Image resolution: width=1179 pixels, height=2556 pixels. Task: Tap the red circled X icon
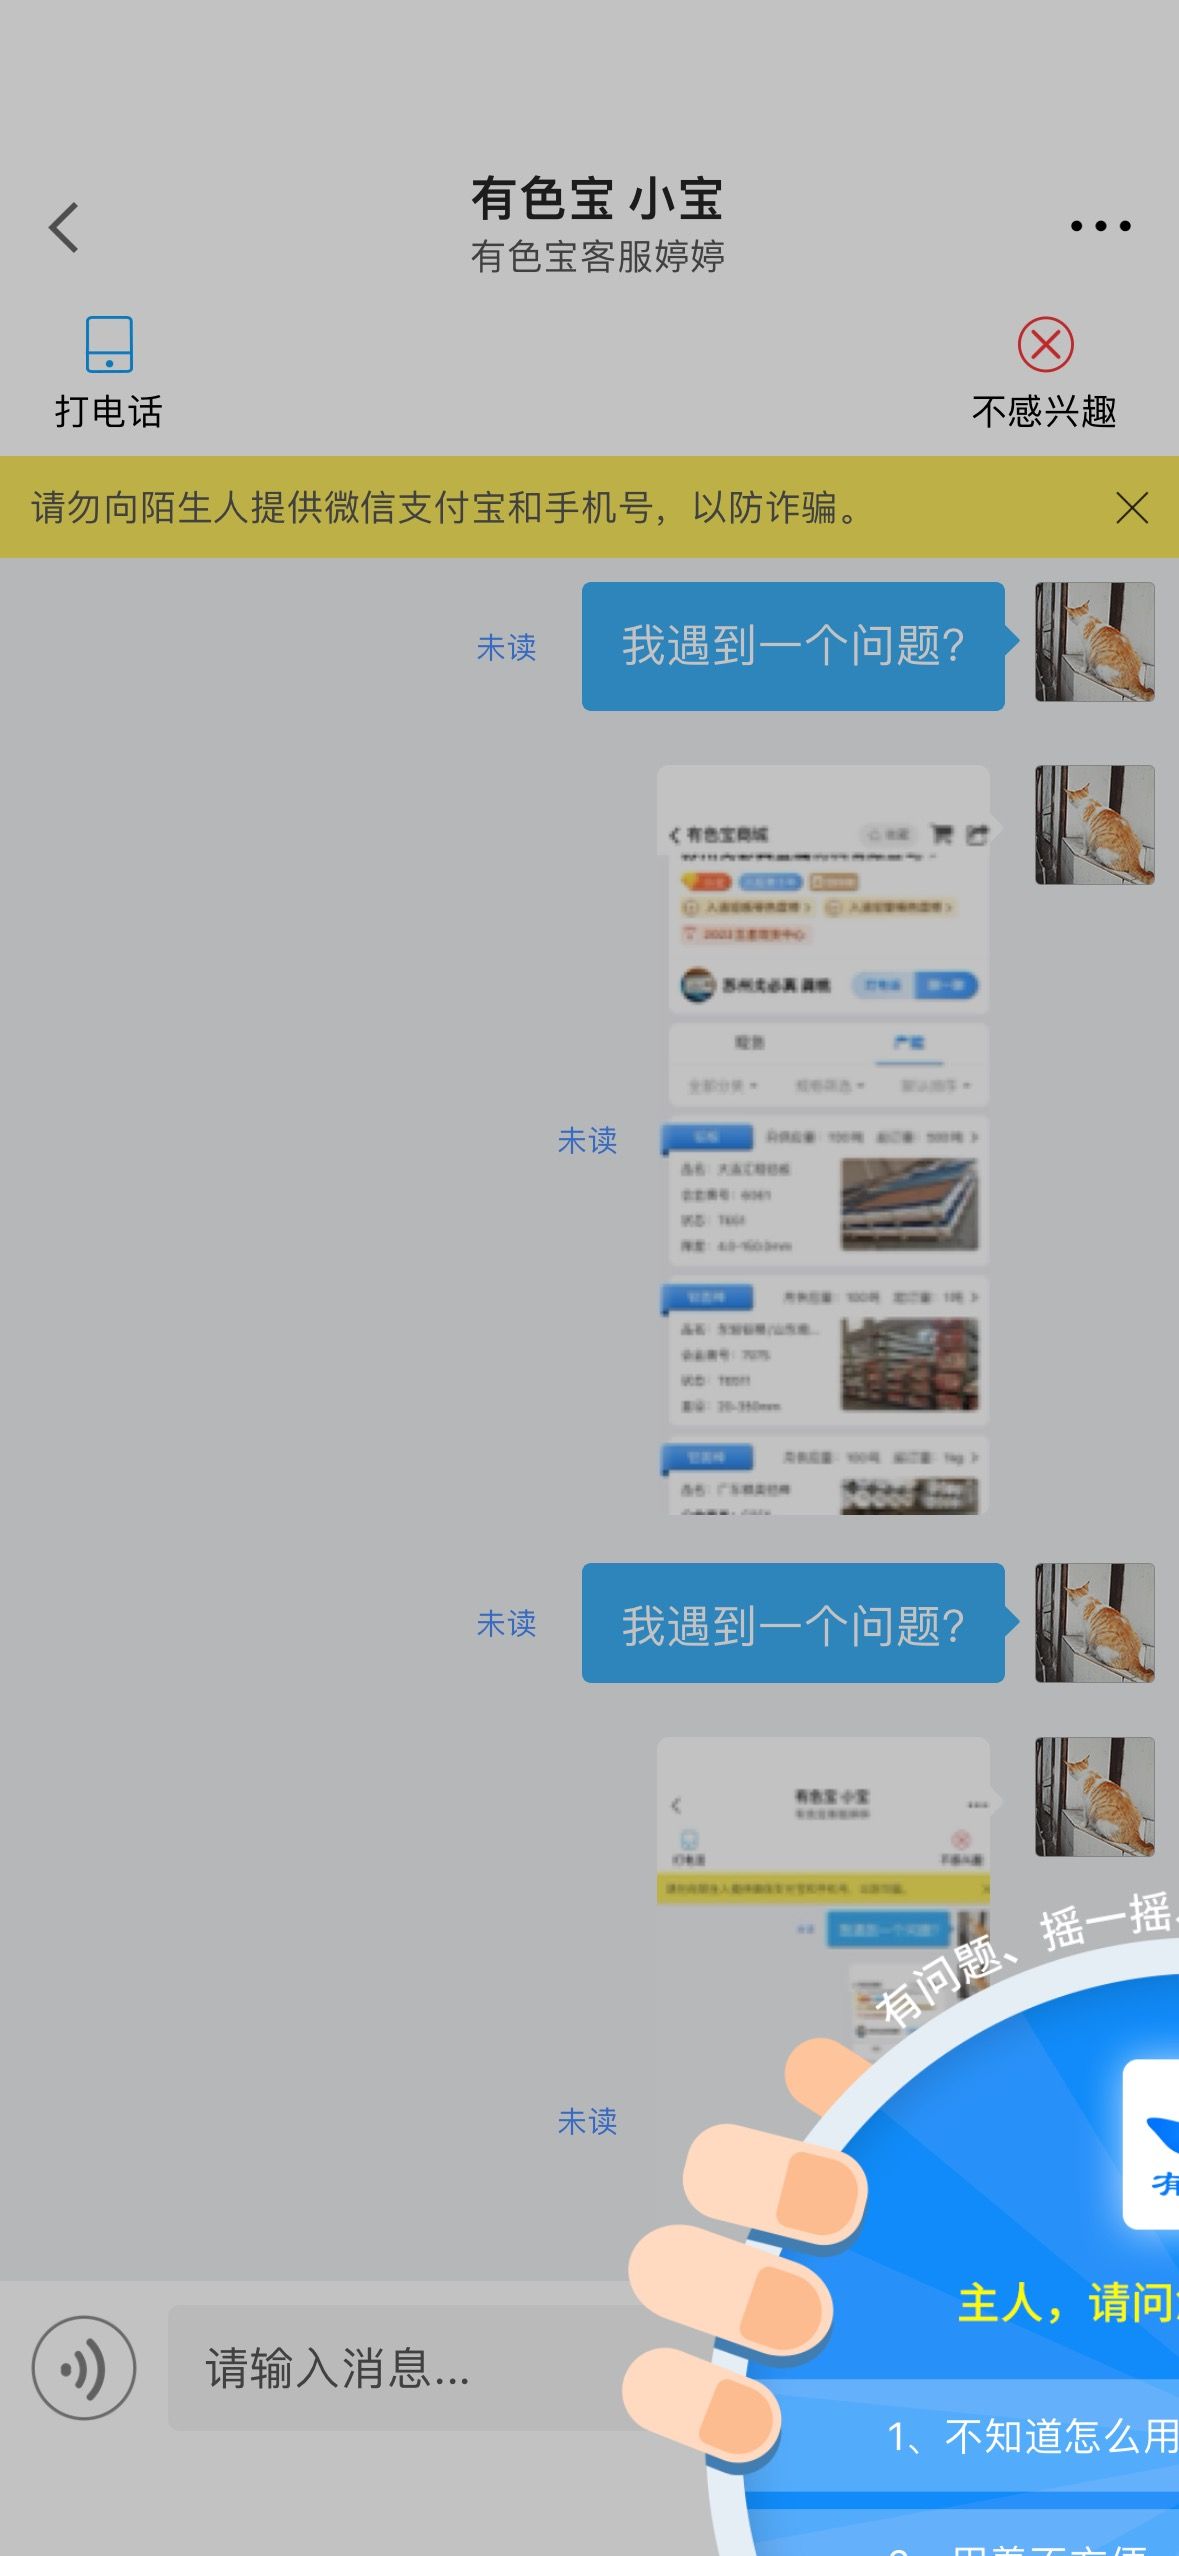tap(1045, 345)
